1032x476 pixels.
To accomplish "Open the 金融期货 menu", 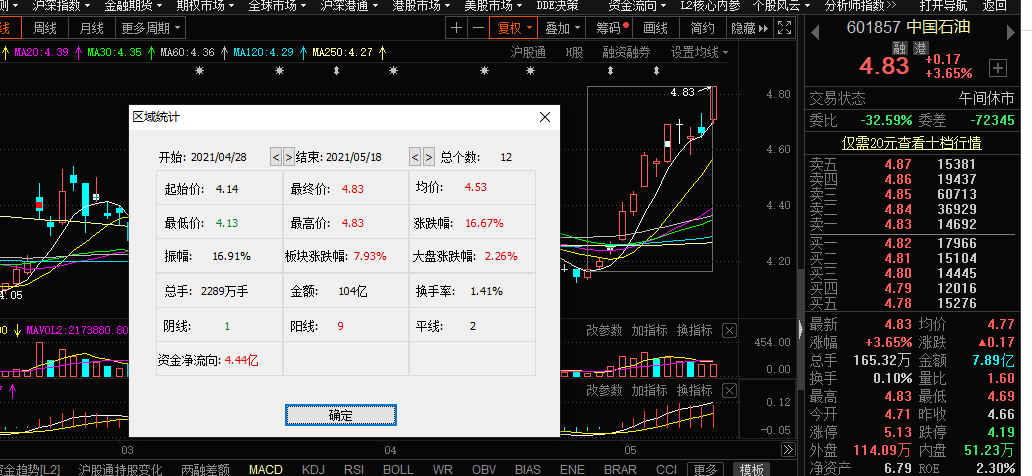I will [134, 7].
